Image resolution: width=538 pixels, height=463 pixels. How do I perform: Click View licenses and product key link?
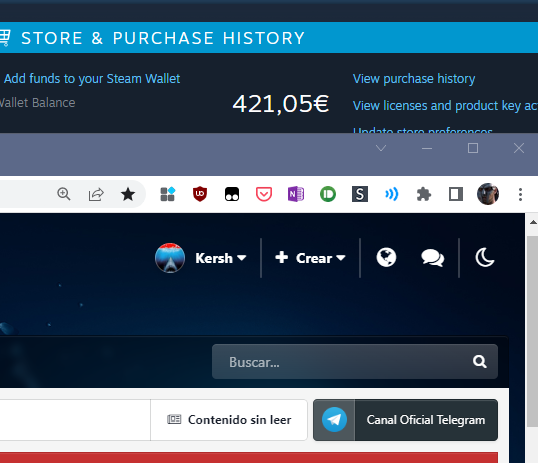pyautogui.click(x=445, y=106)
